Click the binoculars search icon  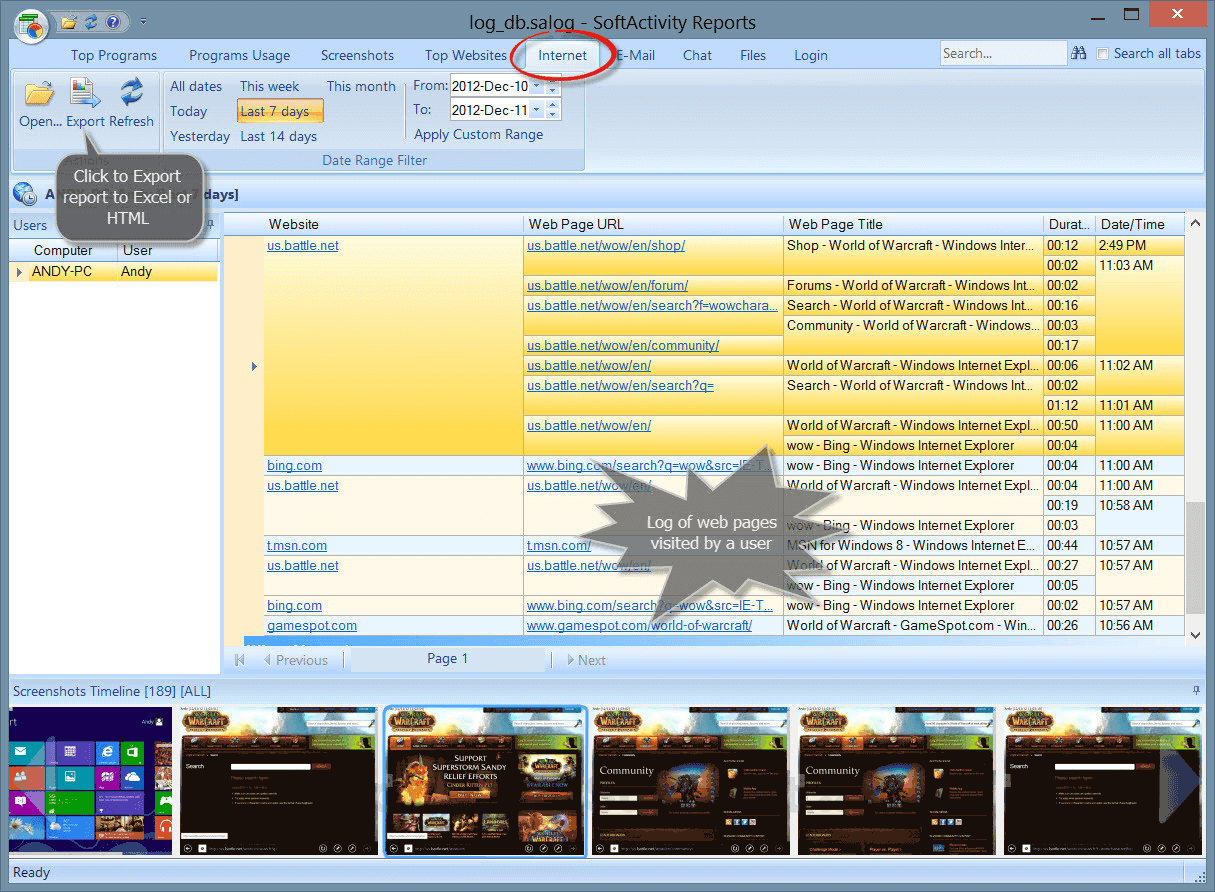pos(1079,54)
